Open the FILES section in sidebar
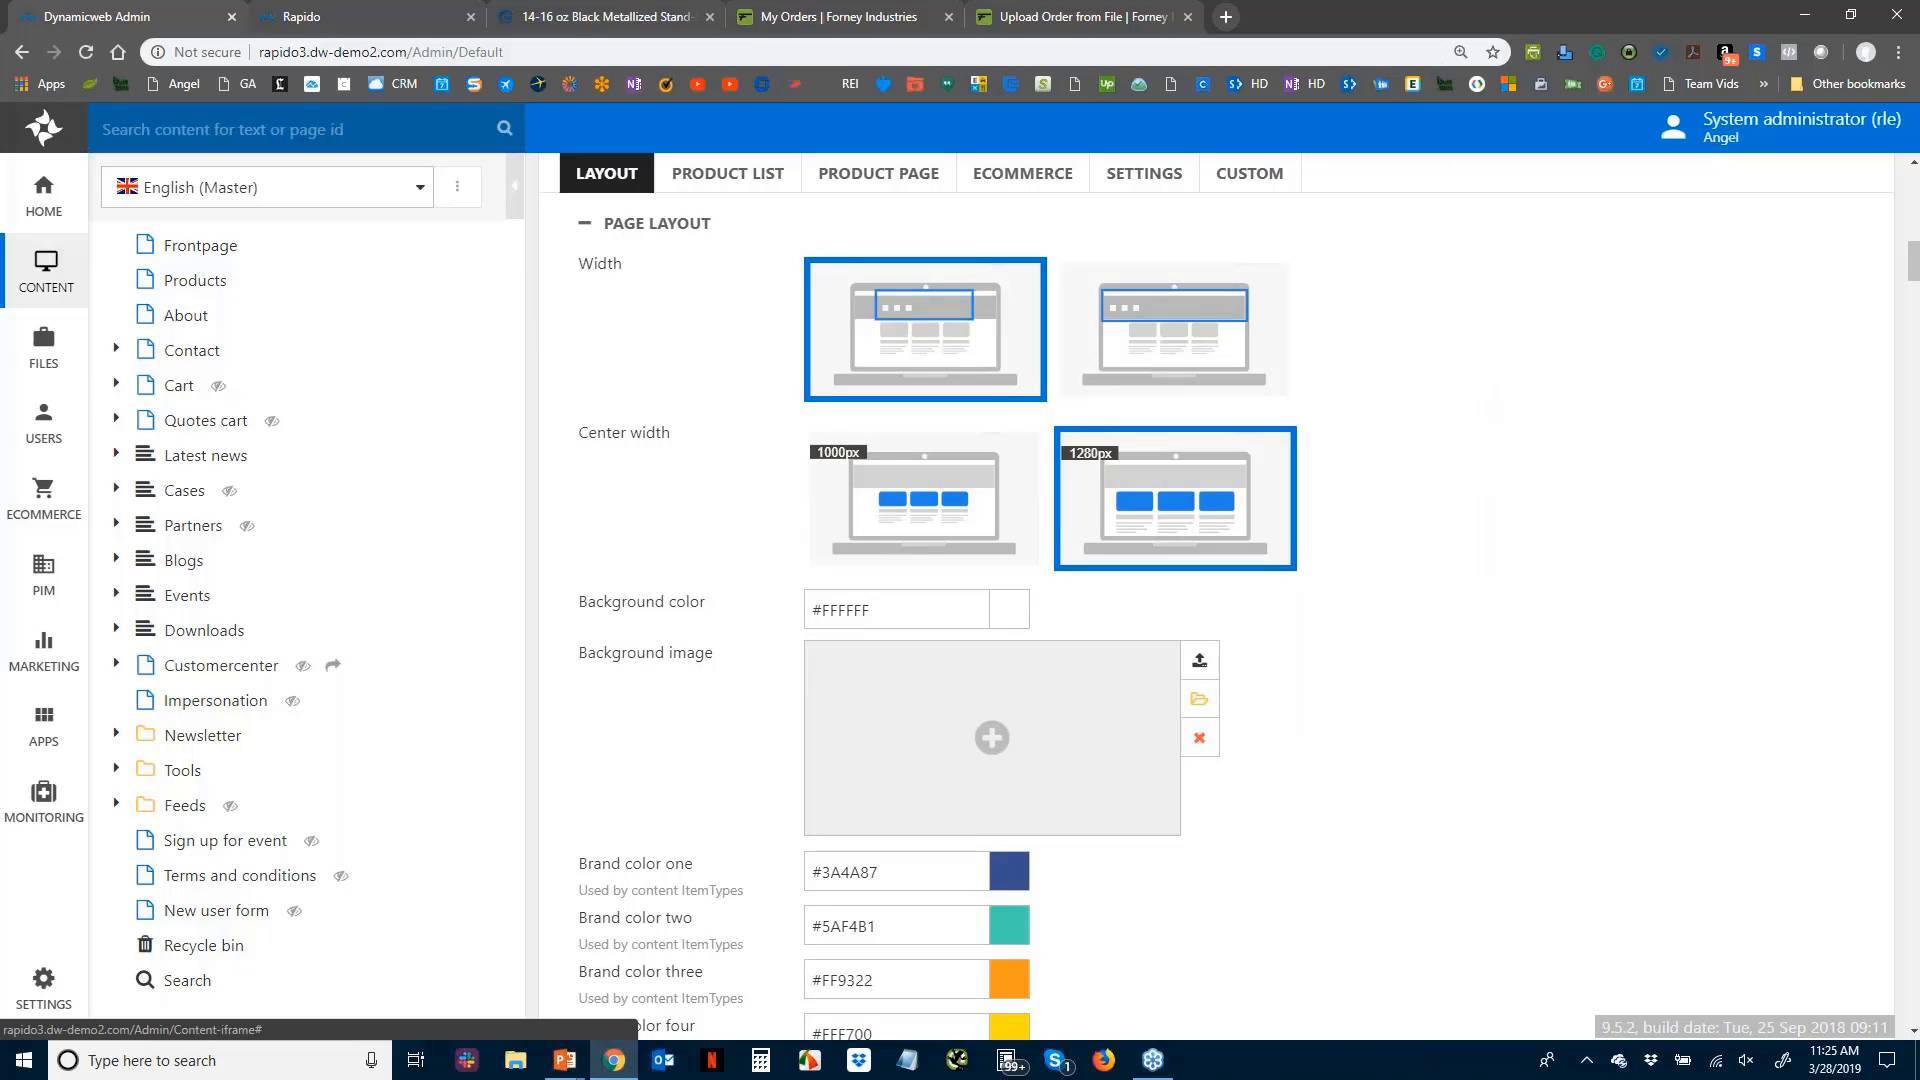 [43, 348]
